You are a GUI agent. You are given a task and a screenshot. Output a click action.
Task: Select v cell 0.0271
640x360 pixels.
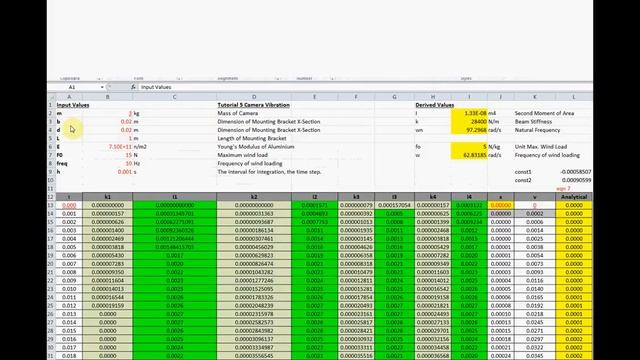535,331
